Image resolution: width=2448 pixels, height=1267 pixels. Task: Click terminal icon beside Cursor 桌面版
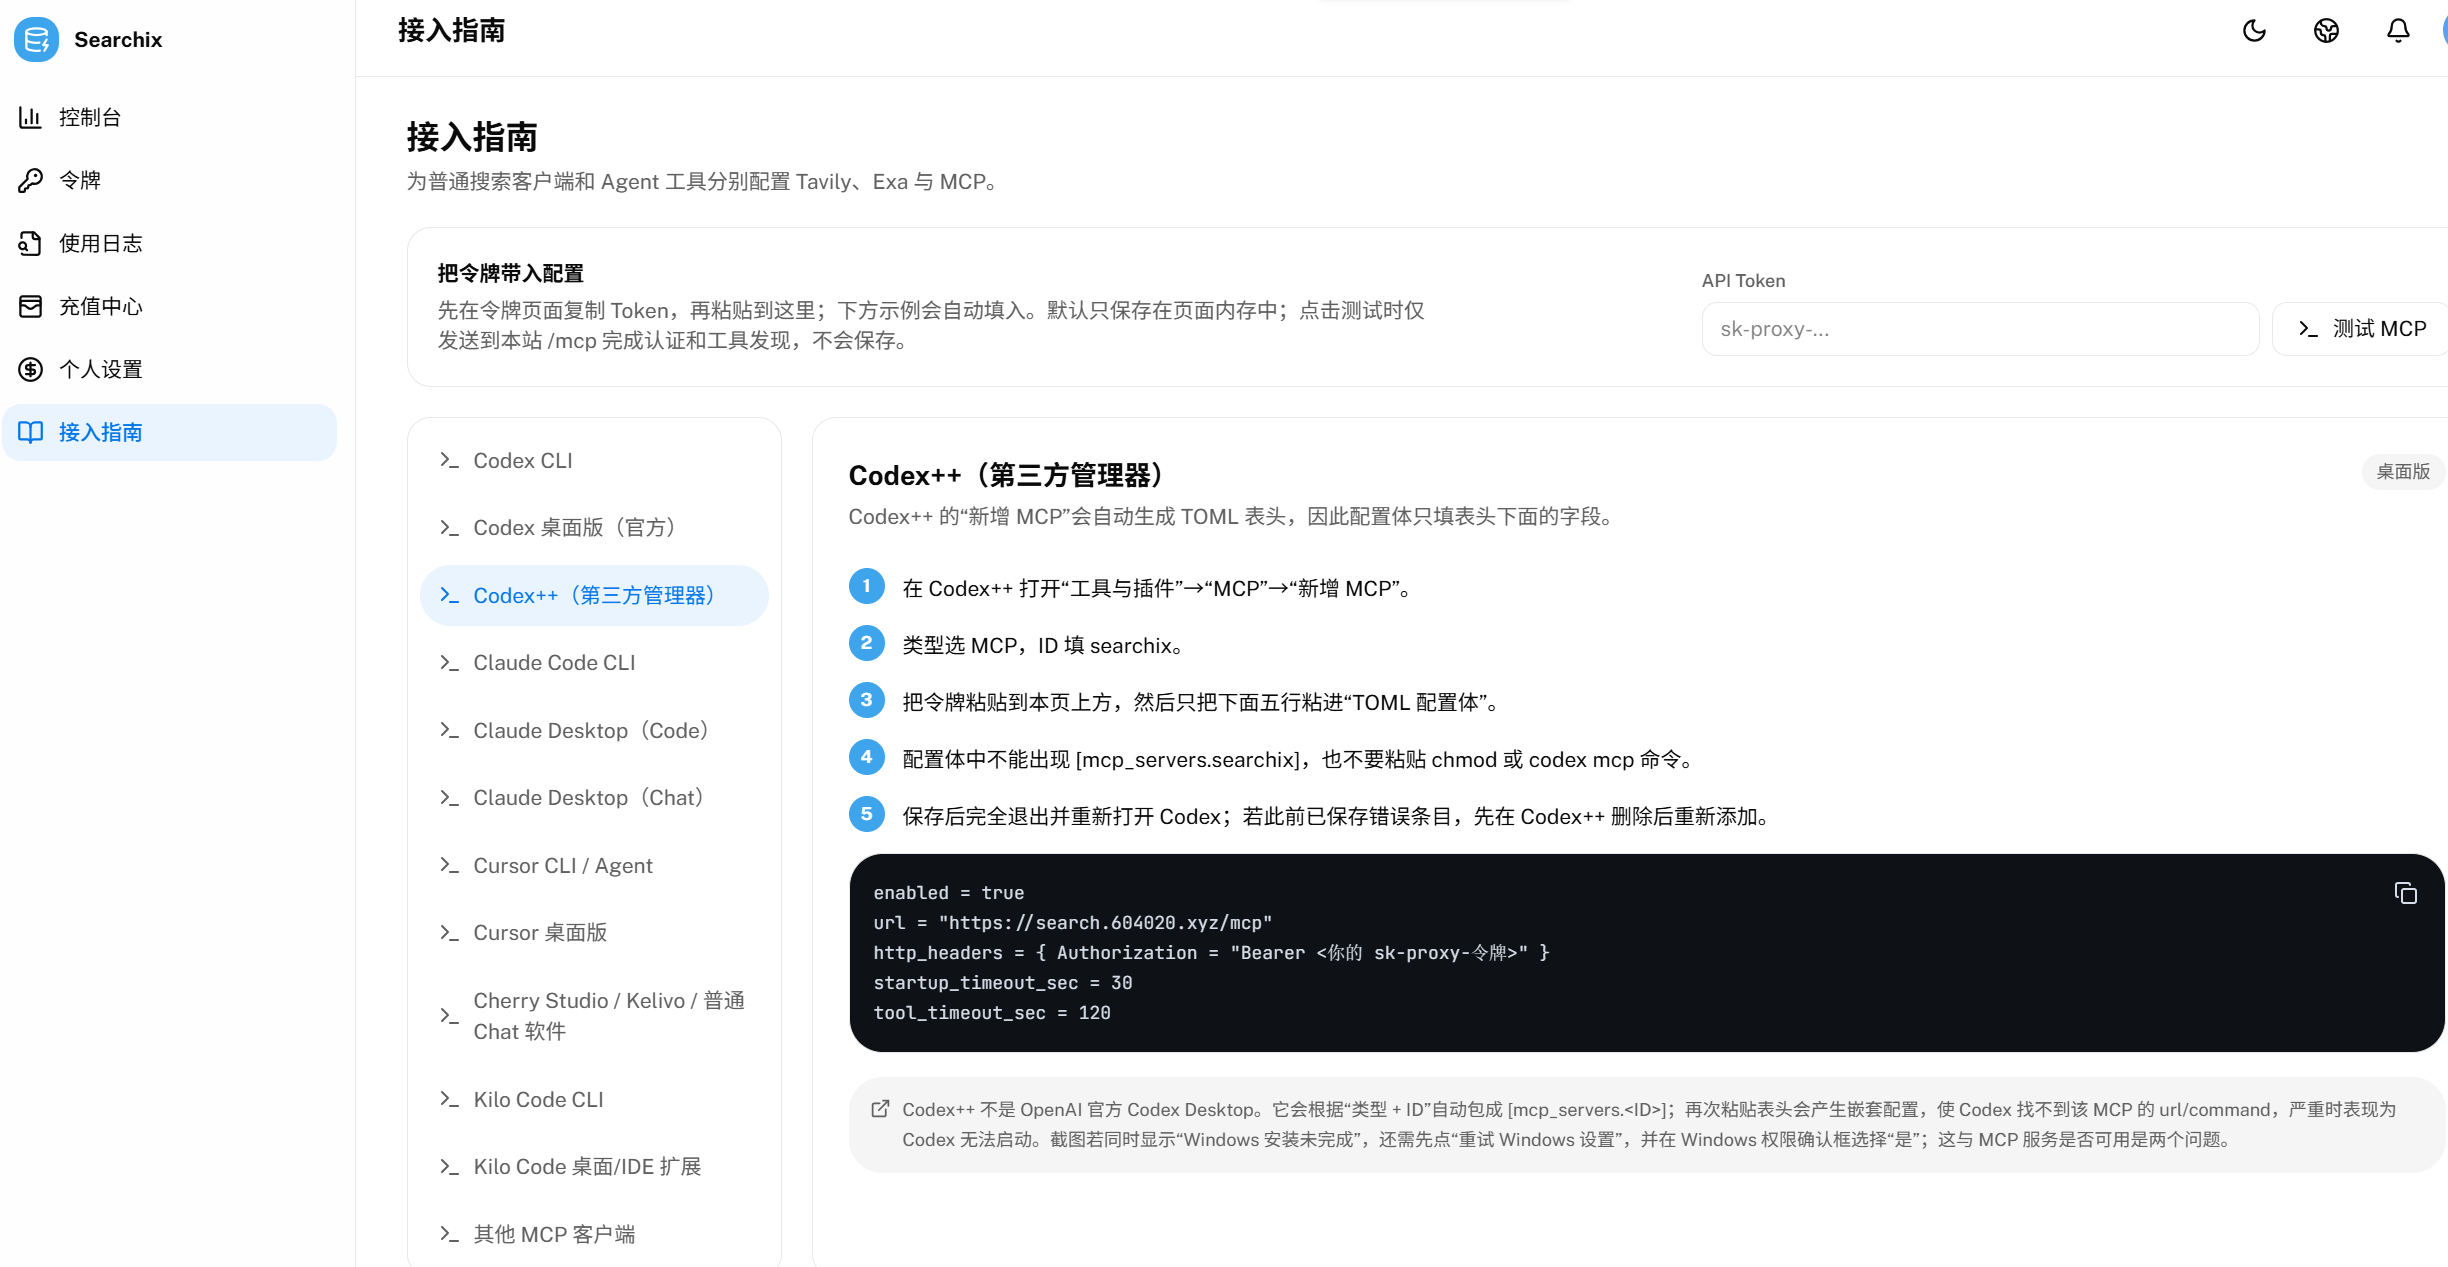tap(449, 933)
